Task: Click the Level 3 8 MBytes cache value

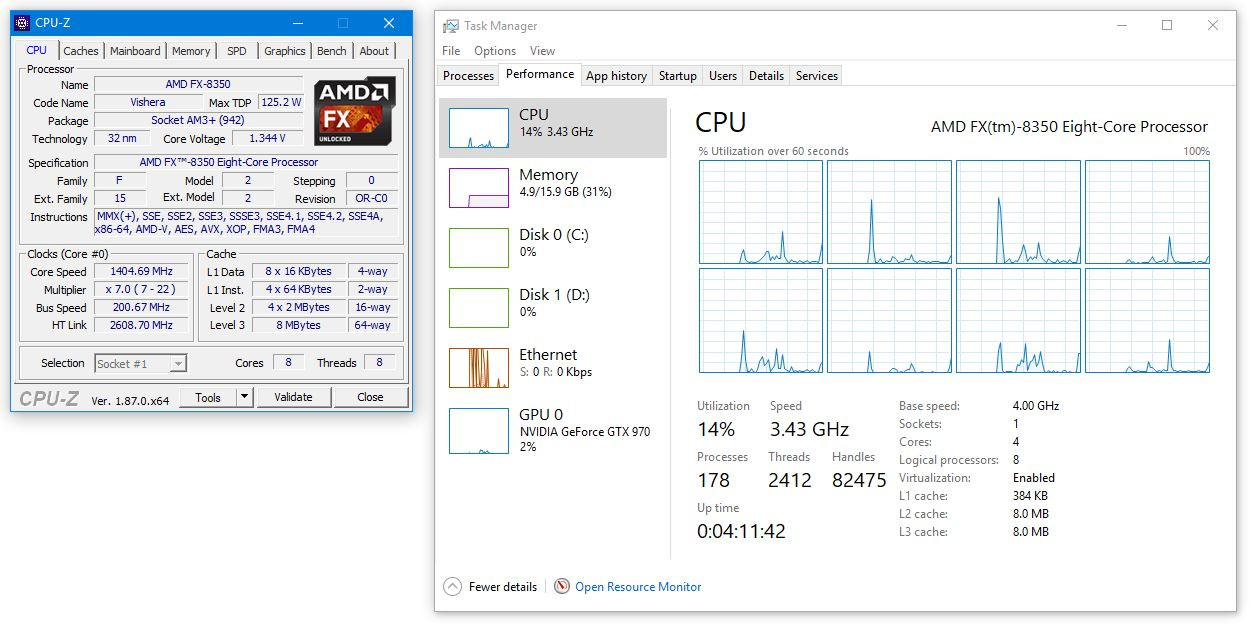Action: tap(298, 326)
